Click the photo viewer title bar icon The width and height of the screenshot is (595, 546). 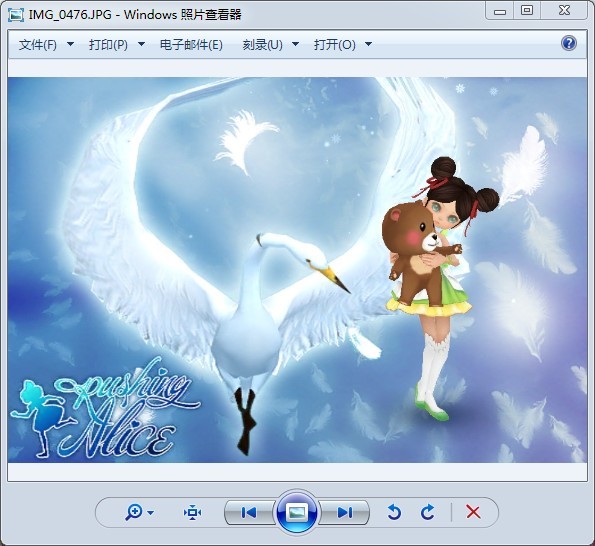(x=16, y=15)
